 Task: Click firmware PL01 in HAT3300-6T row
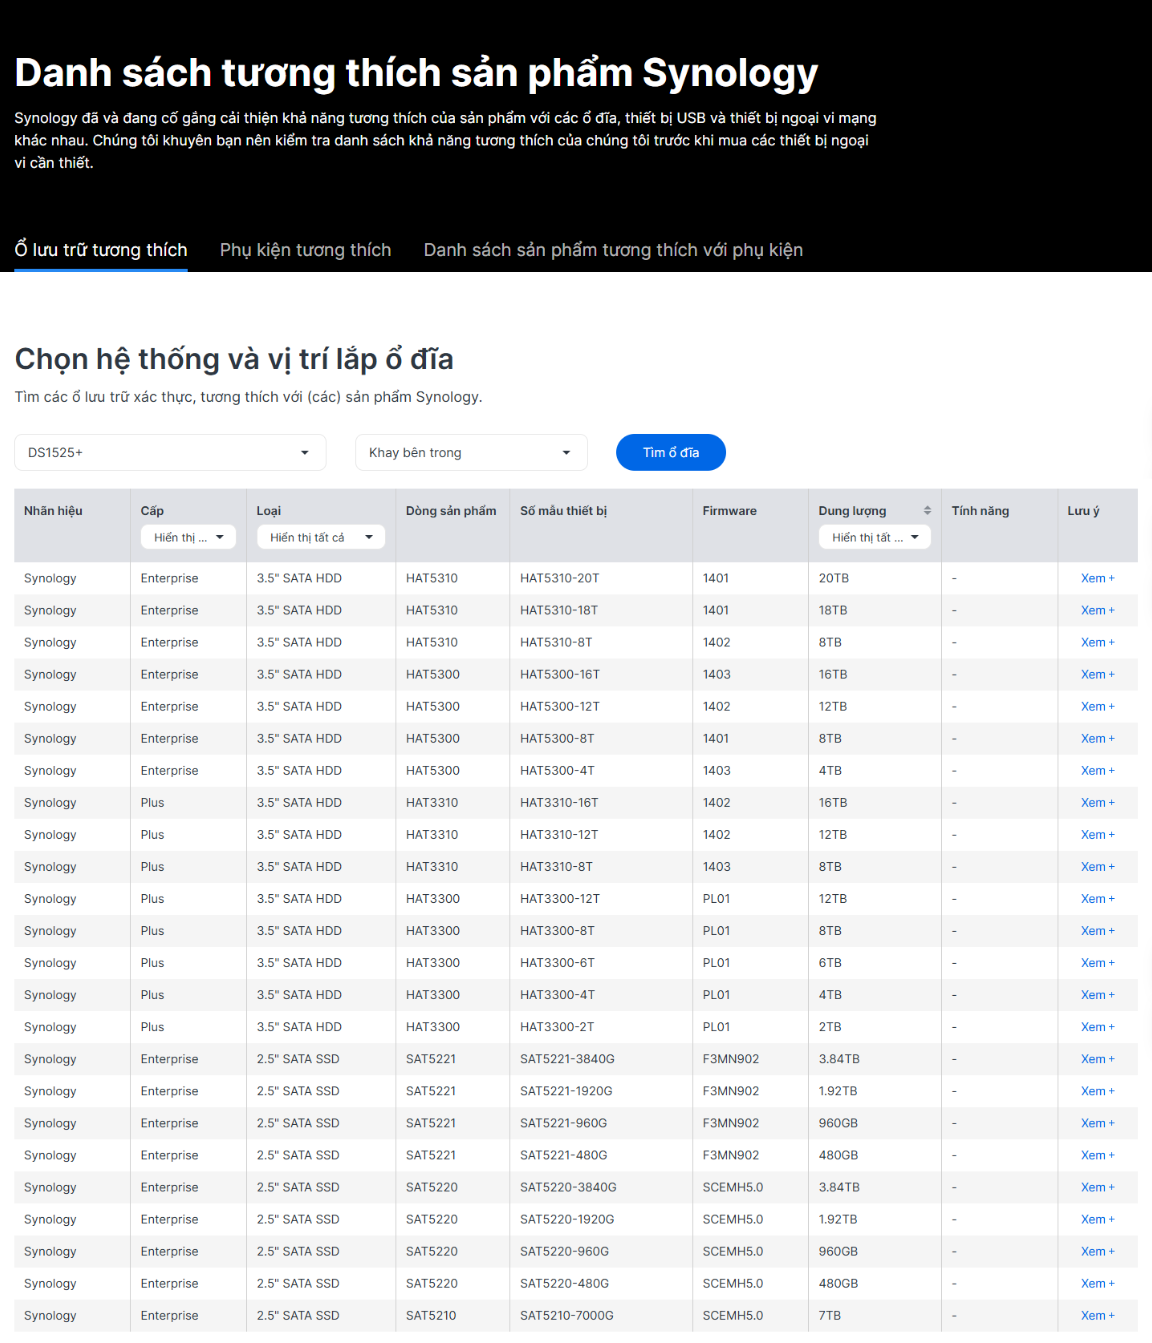click(x=716, y=962)
